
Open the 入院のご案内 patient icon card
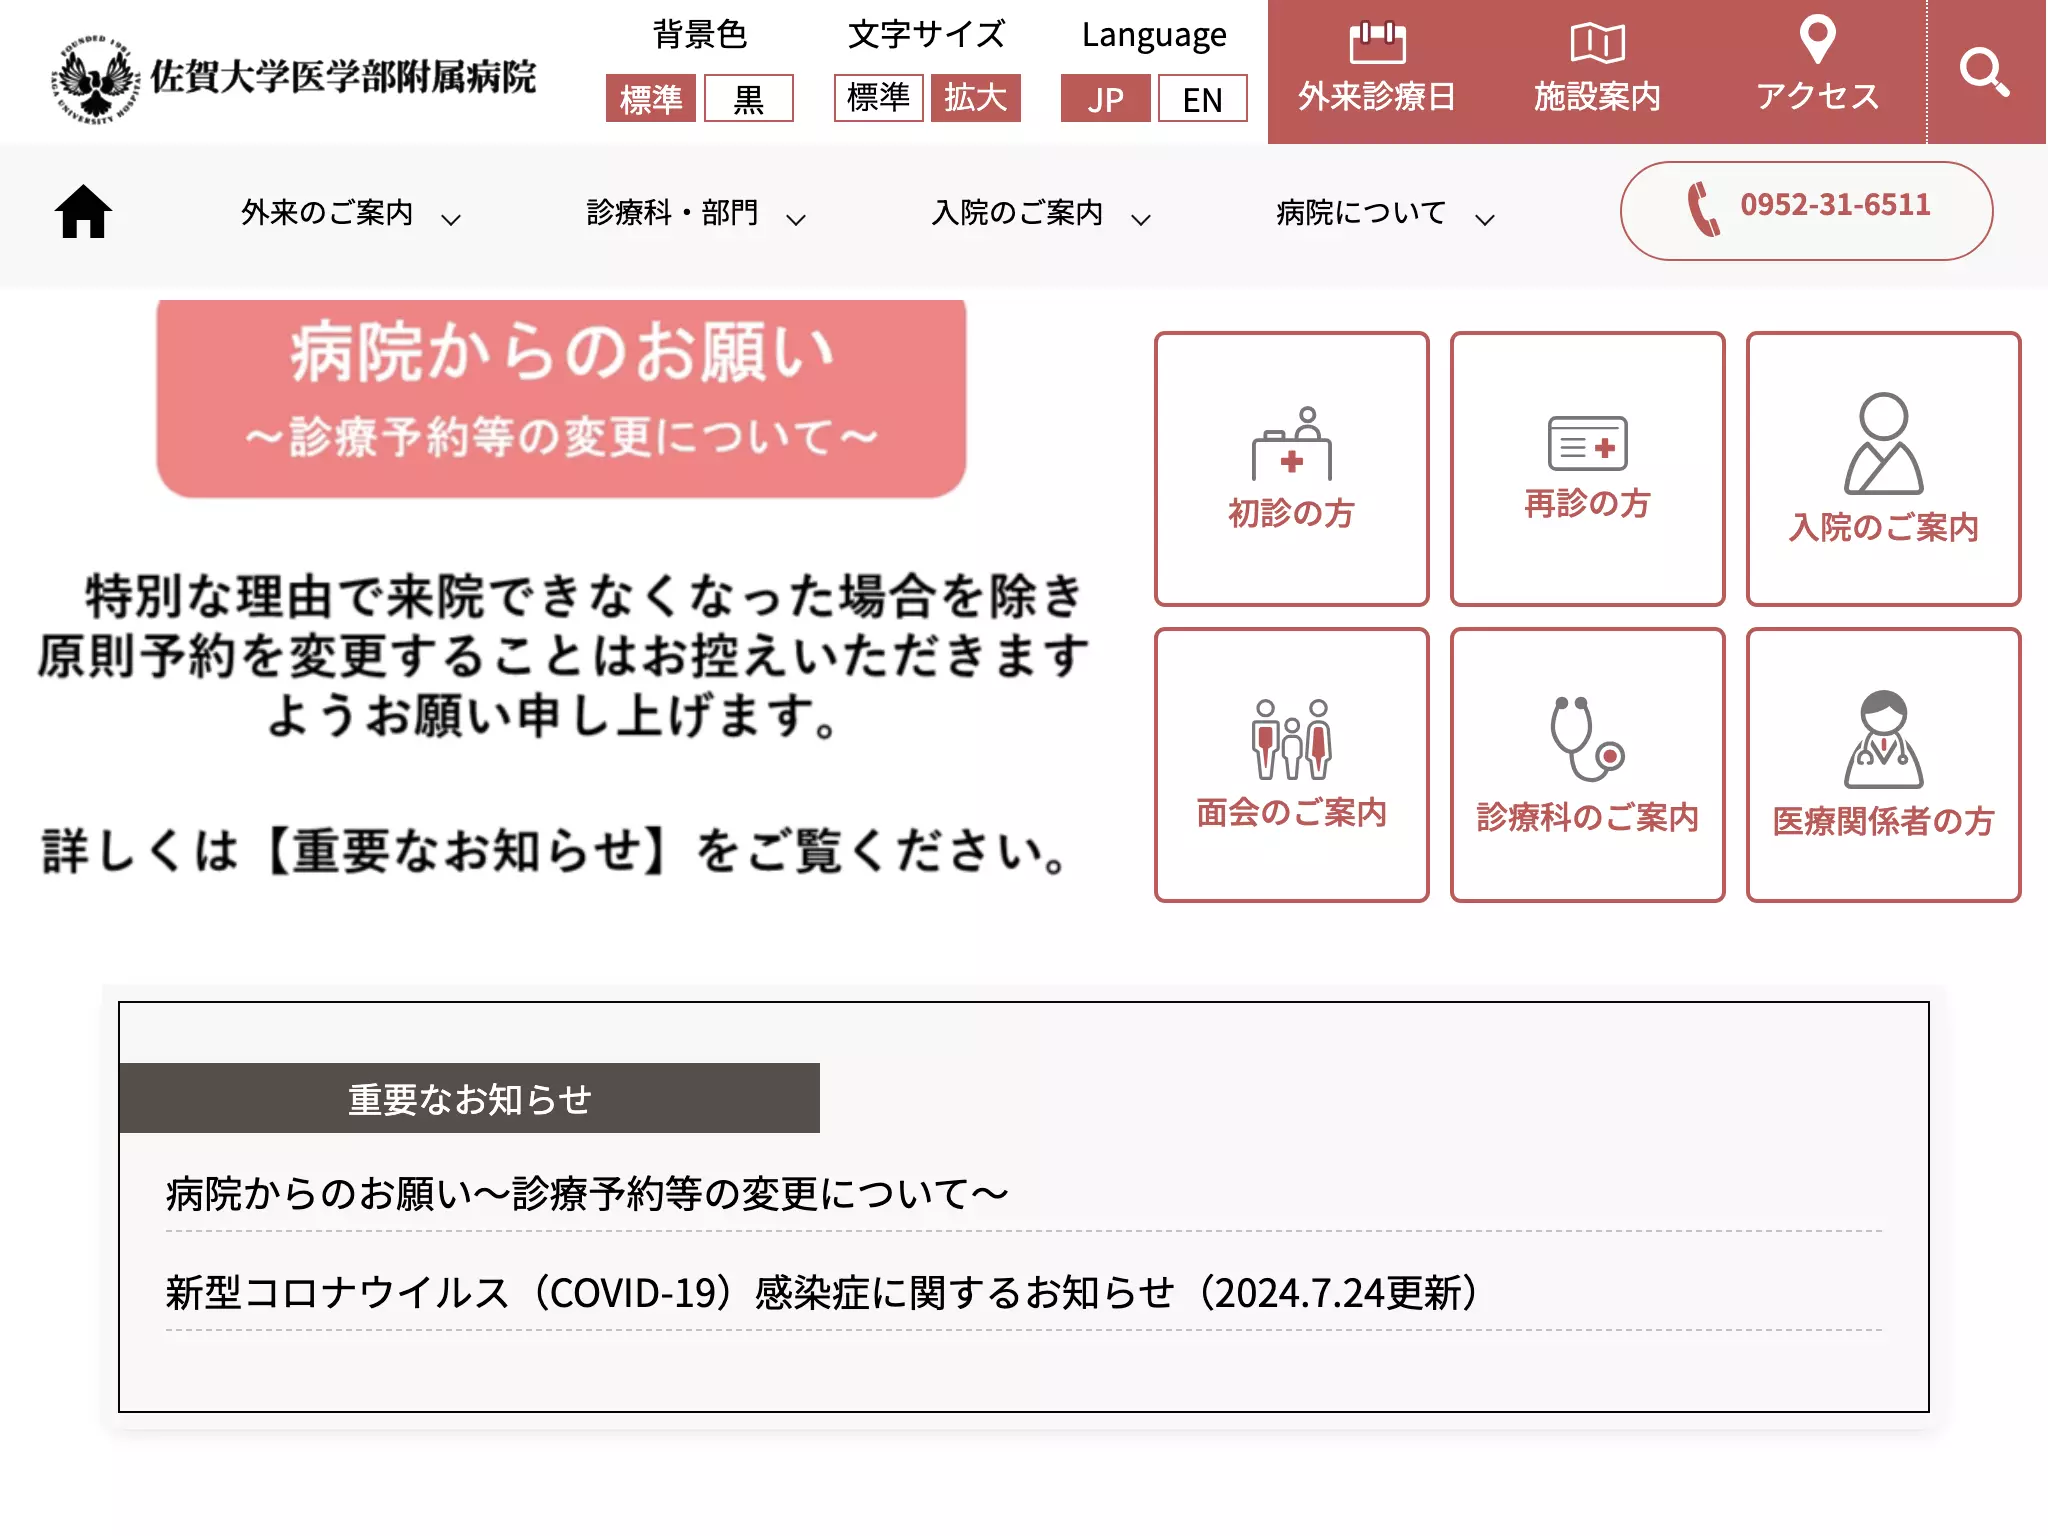pyautogui.click(x=1883, y=469)
